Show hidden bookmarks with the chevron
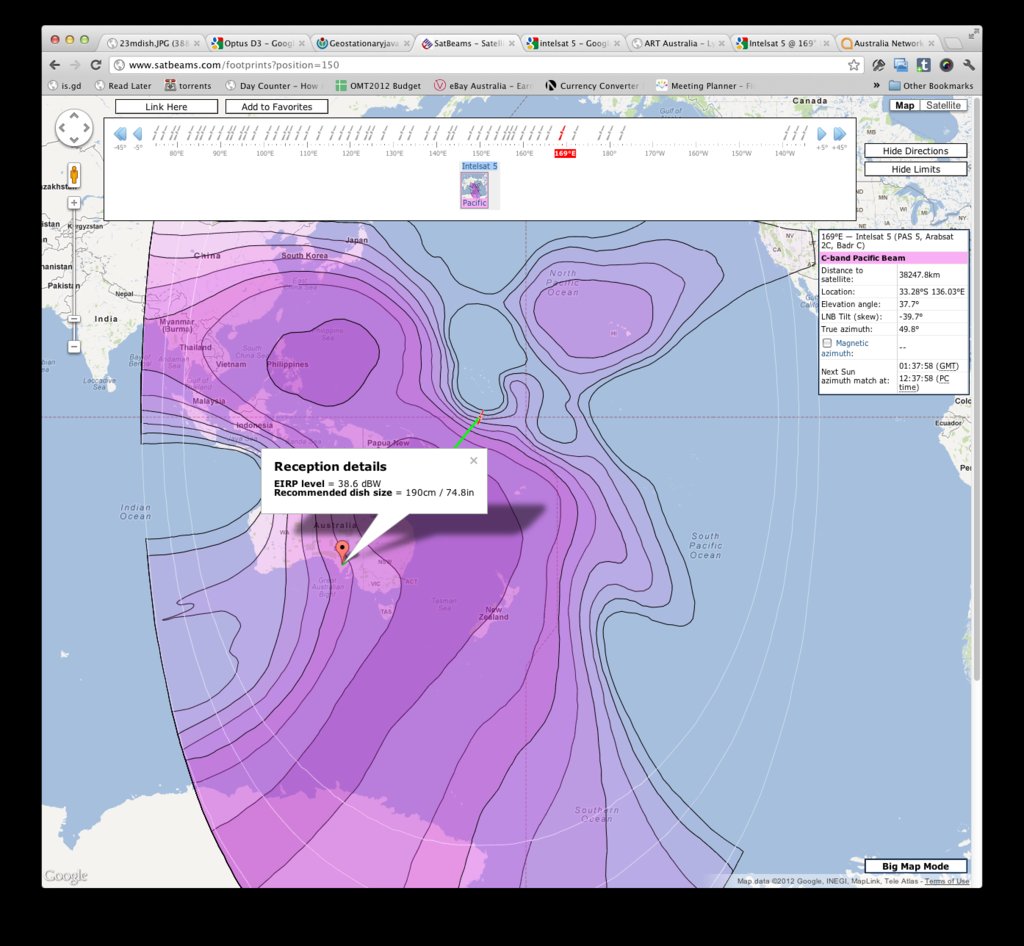The width and height of the screenshot is (1024, 946). pos(876,86)
